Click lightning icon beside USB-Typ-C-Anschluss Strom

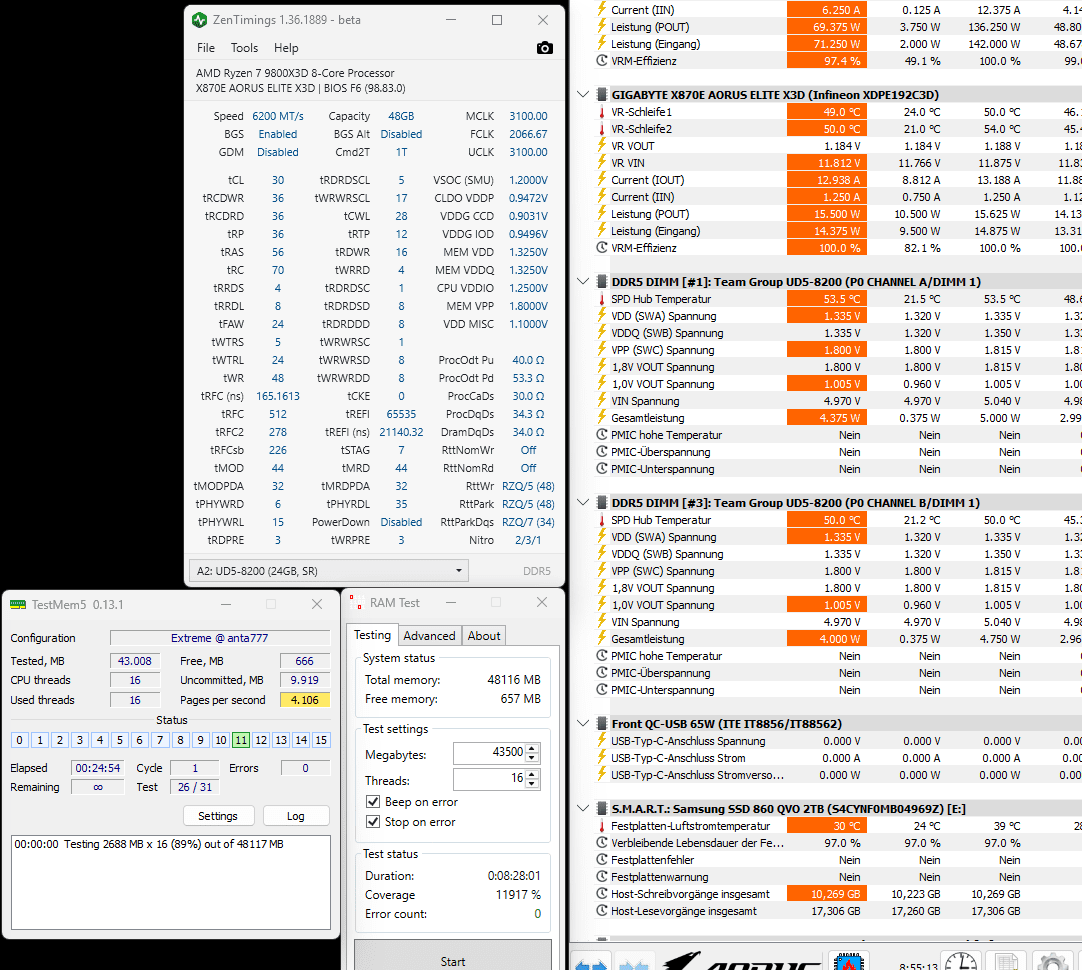point(602,758)
